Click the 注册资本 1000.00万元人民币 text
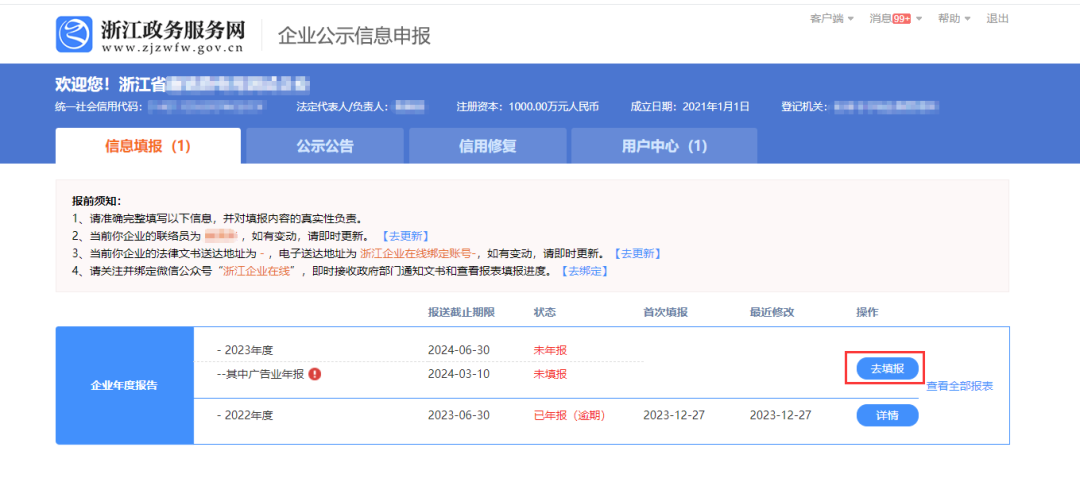 tap(528, 107)
